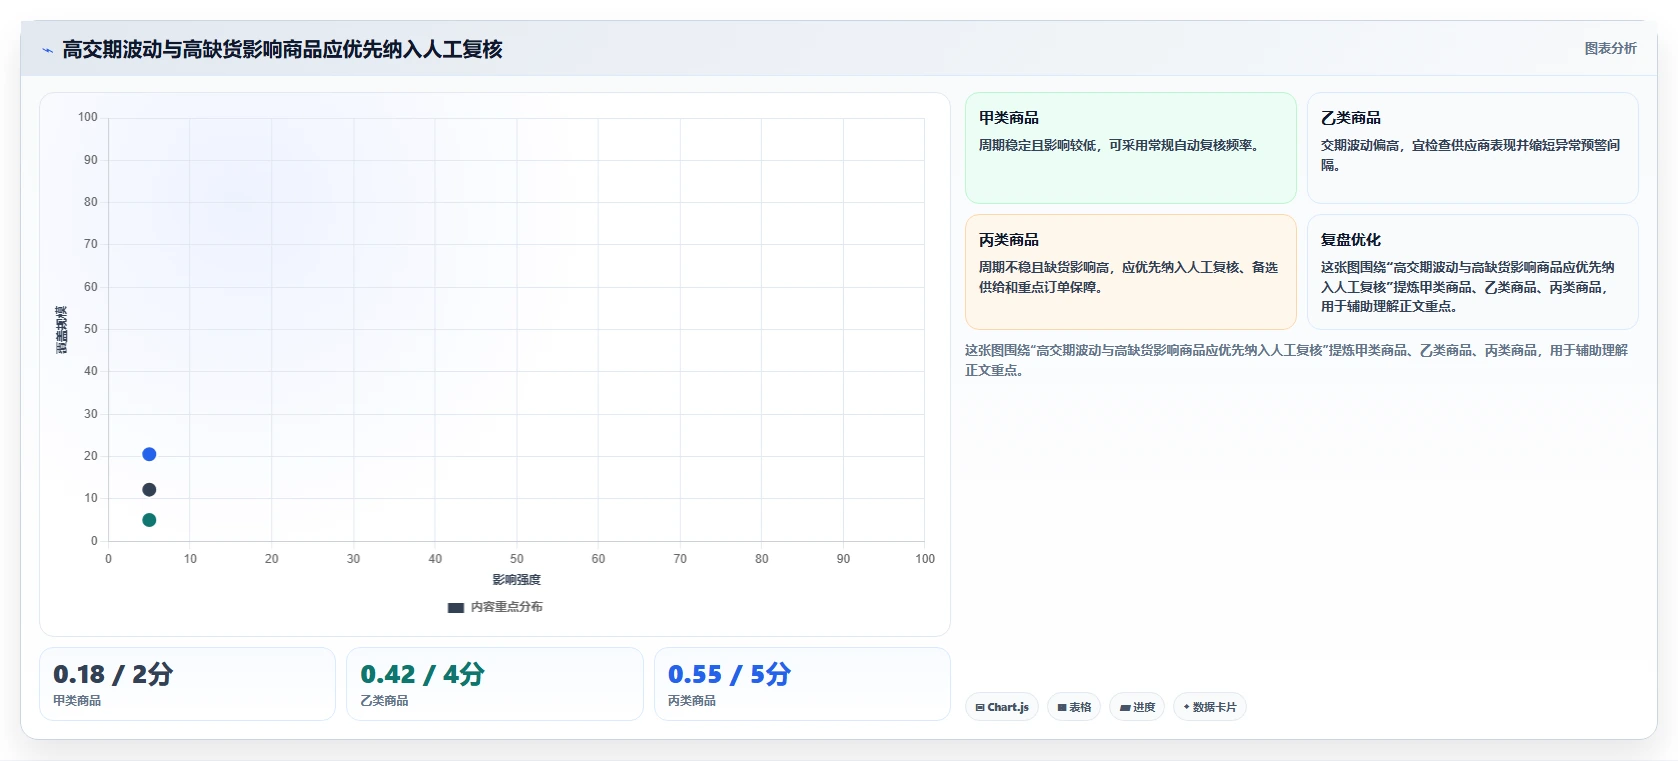Toggle the 内容重点分布 legend swatch
This screenshot has height=761, width=1678.
tap(456, 607)
